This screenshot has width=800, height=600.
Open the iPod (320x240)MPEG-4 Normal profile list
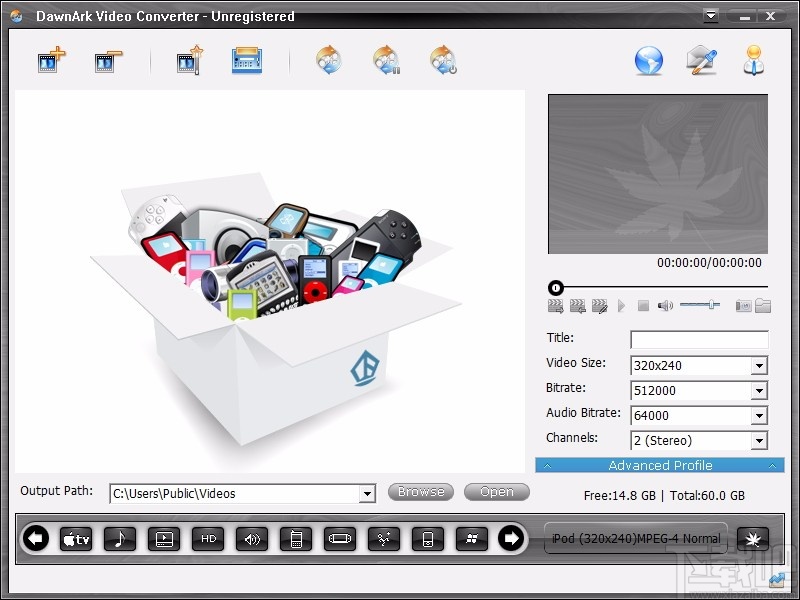(635, 538)
